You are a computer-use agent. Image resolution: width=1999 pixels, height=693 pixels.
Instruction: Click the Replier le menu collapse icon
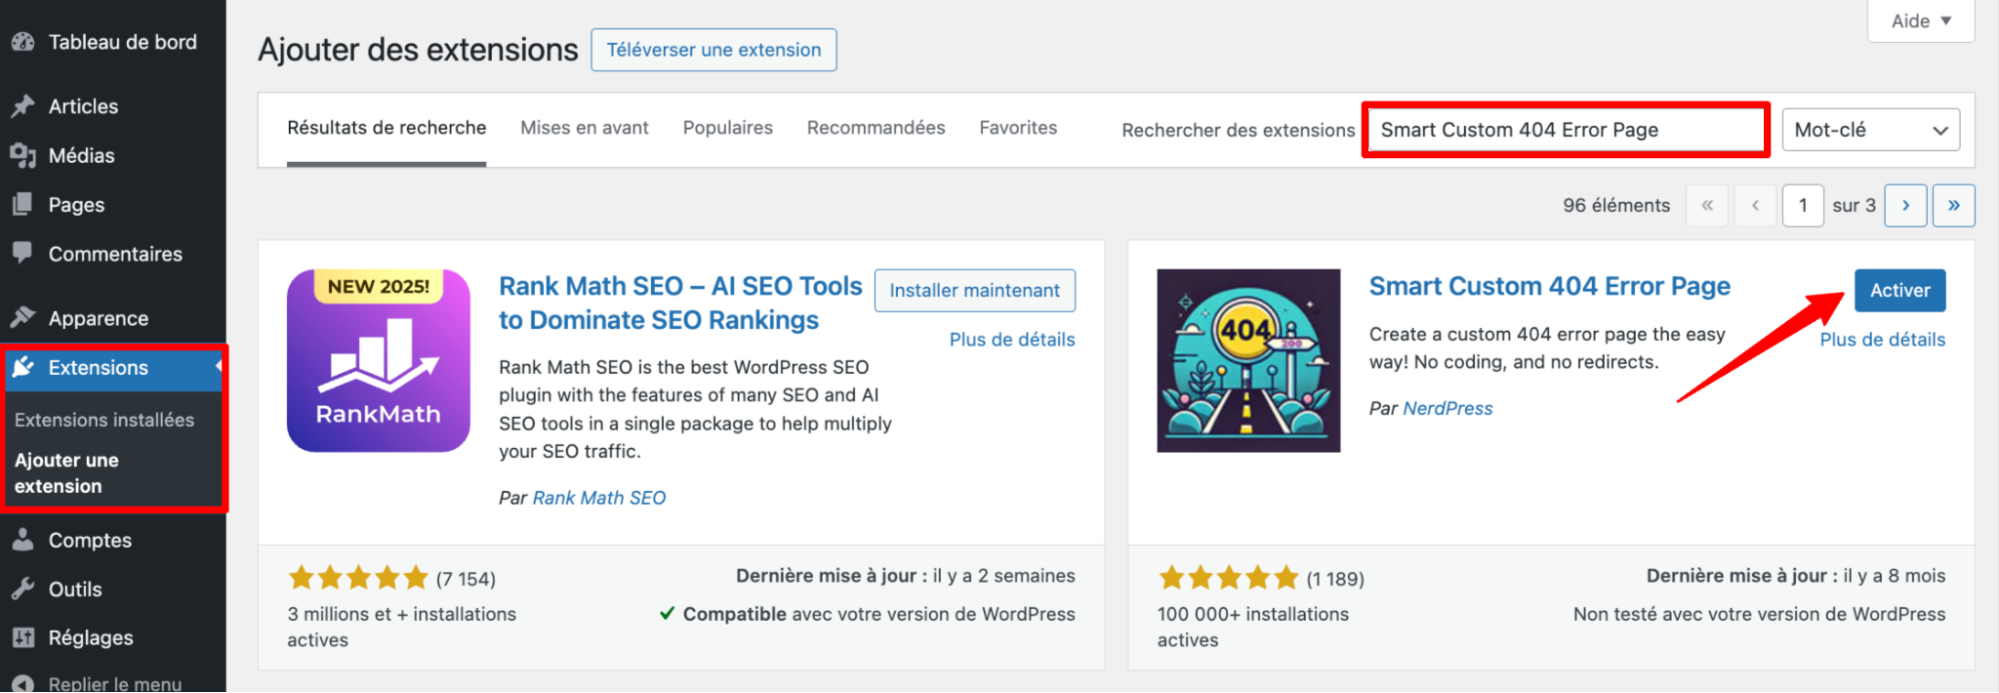[x=23, y=683]
